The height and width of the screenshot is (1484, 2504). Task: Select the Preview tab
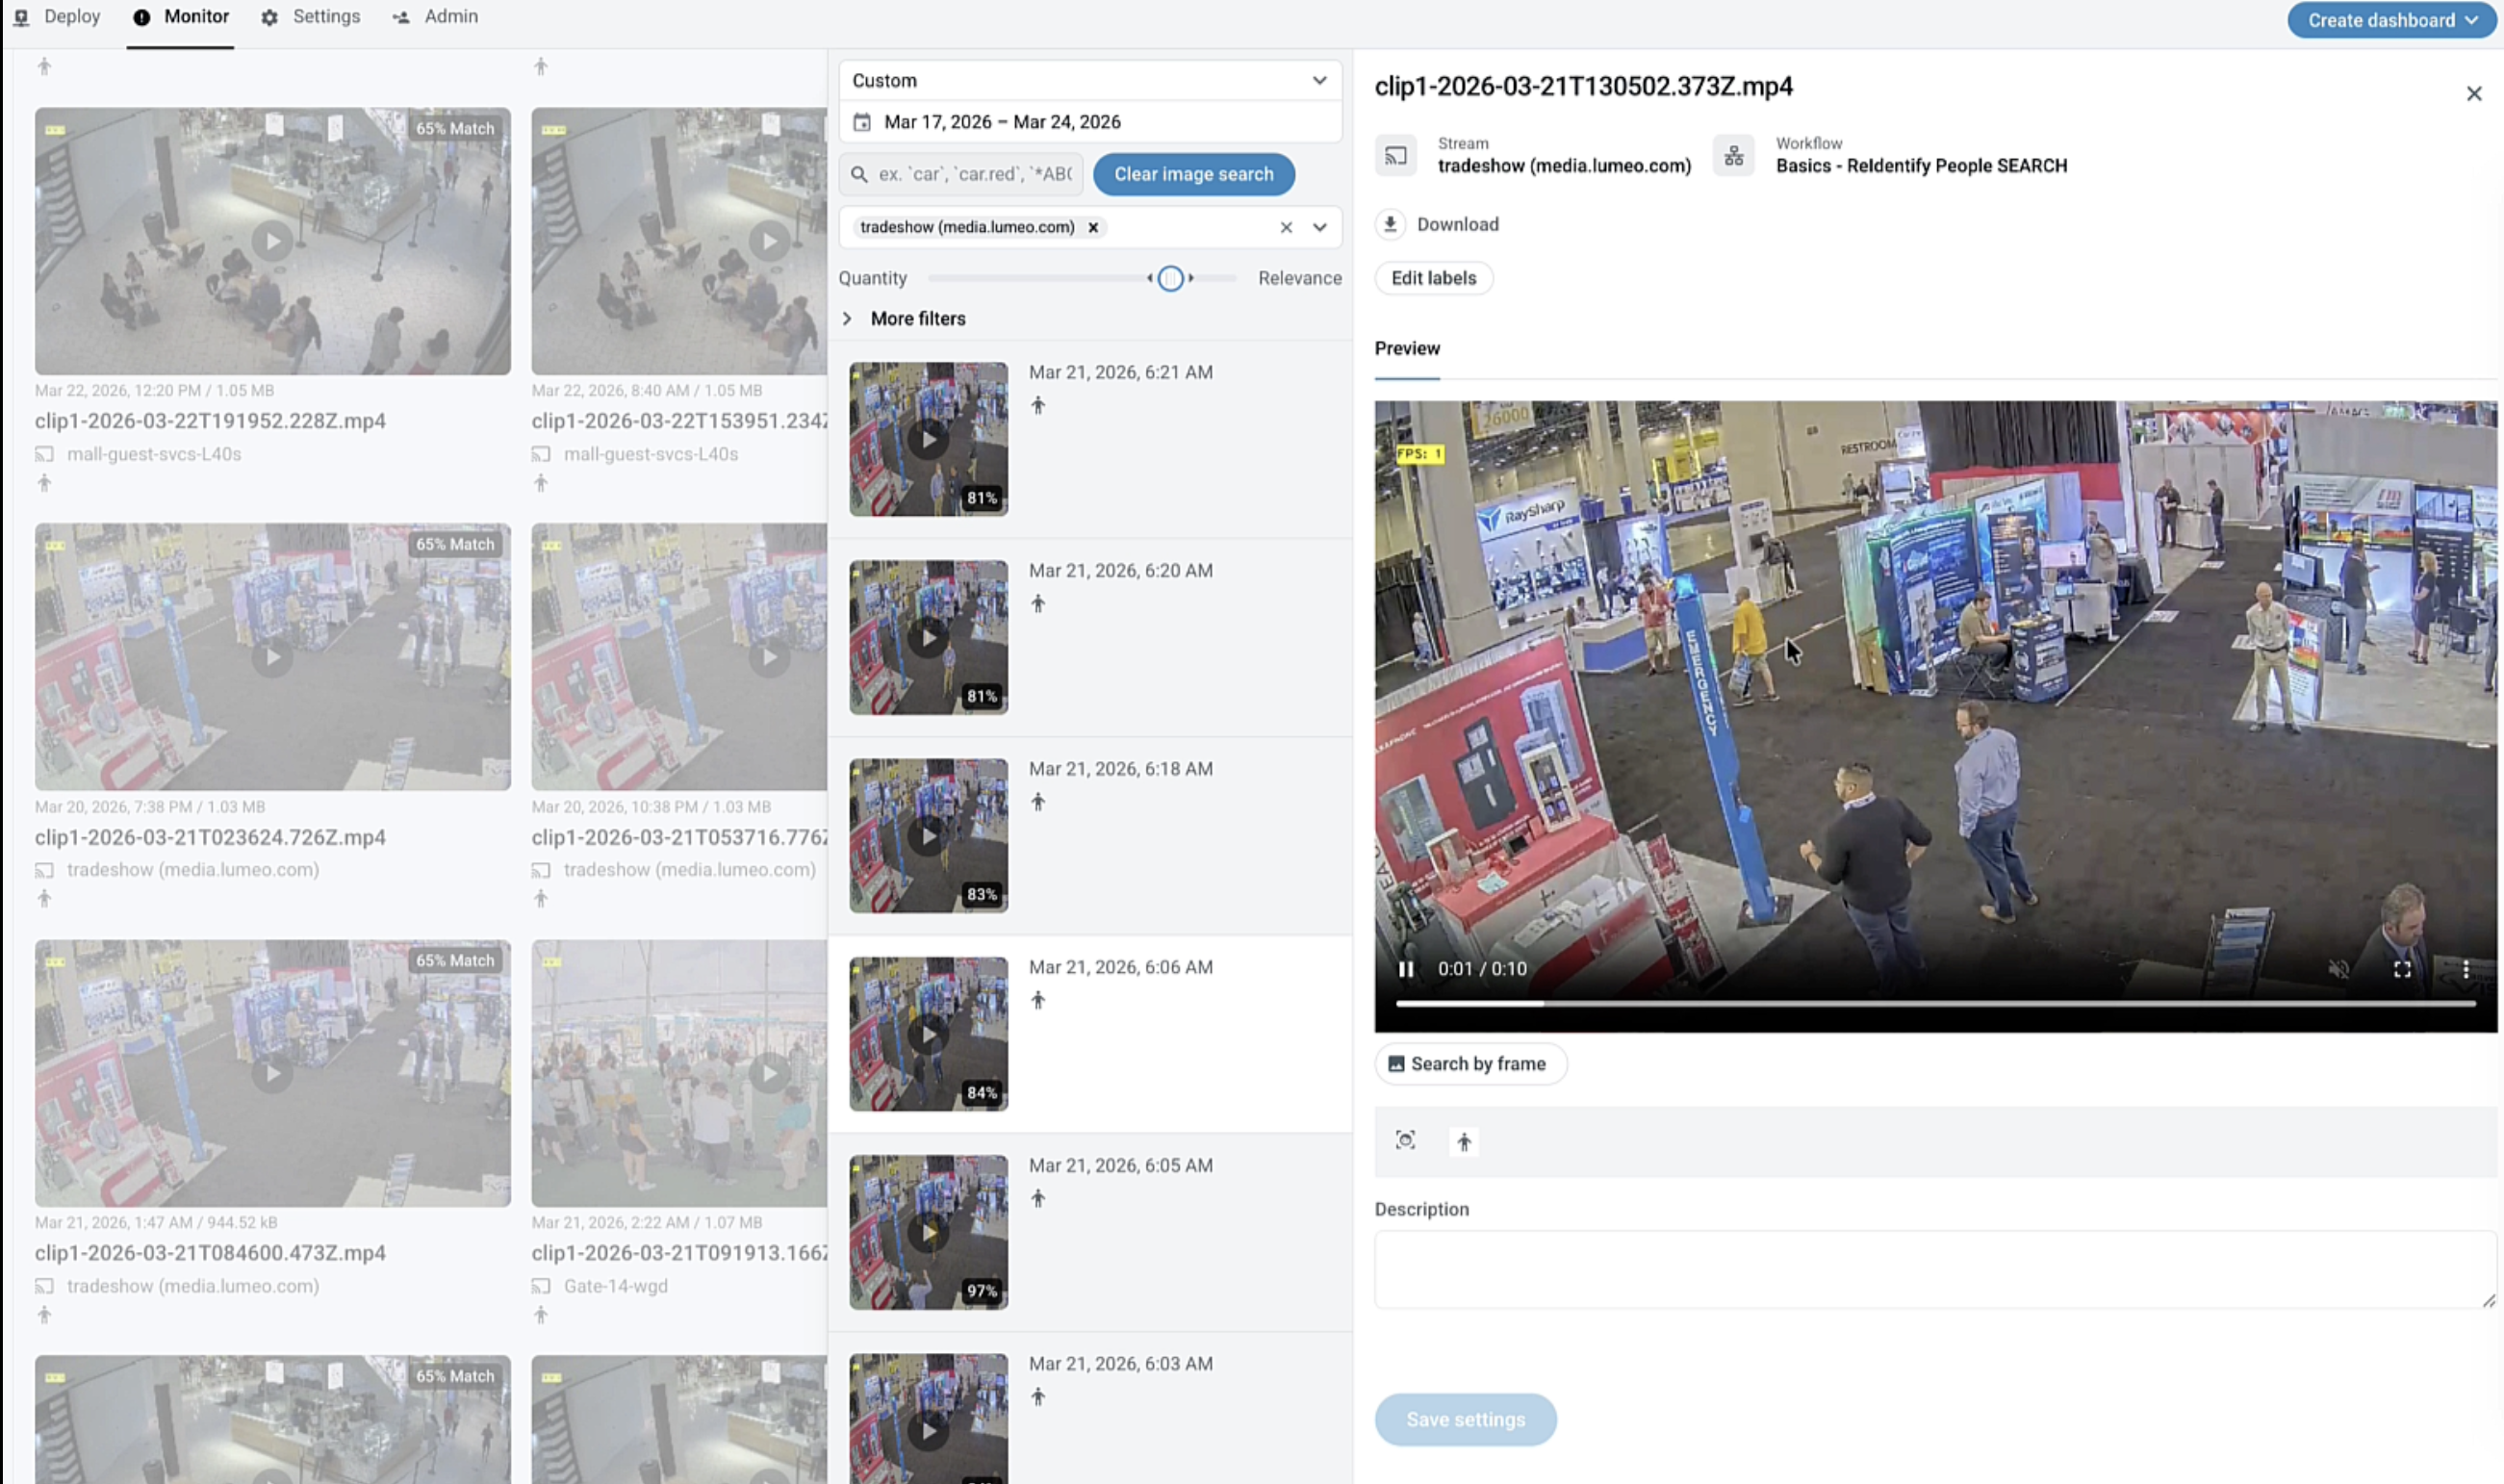click(x=1406, y=349)
